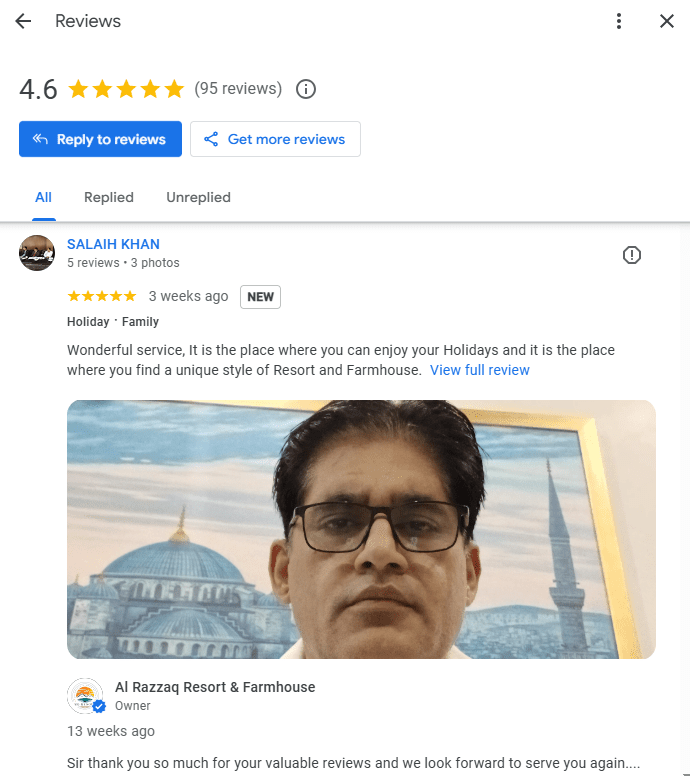
Task: Click the Get more reviews button
Action: 275,139
